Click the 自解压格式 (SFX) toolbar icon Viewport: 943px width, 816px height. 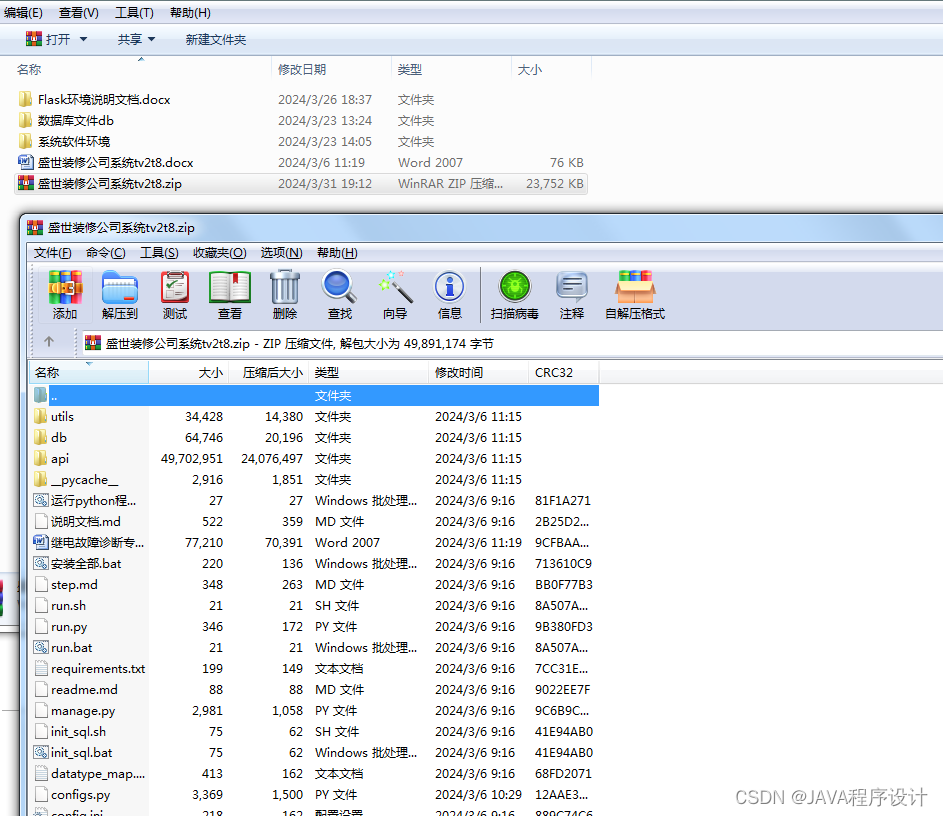(x=635, y=295)
